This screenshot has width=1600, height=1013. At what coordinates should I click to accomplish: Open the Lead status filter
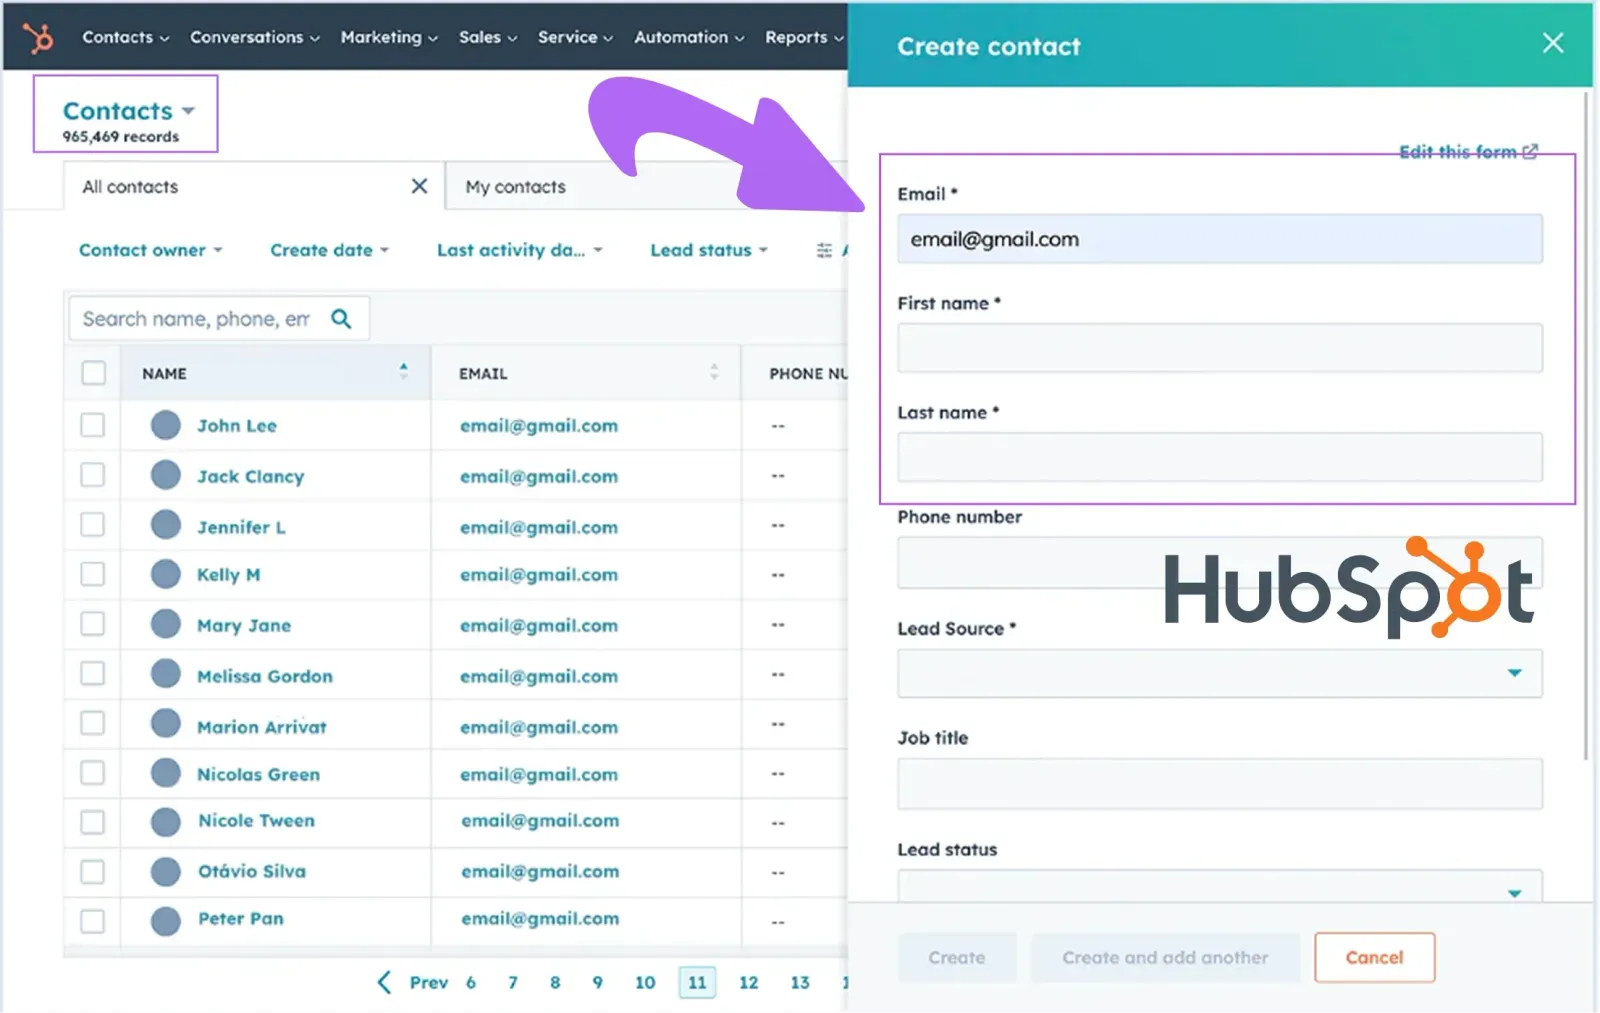708,250
